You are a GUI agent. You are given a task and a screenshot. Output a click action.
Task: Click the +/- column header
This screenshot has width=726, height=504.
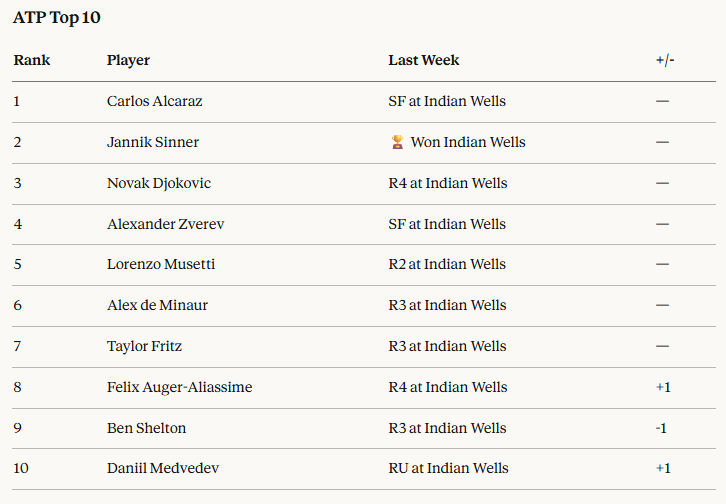665,60
